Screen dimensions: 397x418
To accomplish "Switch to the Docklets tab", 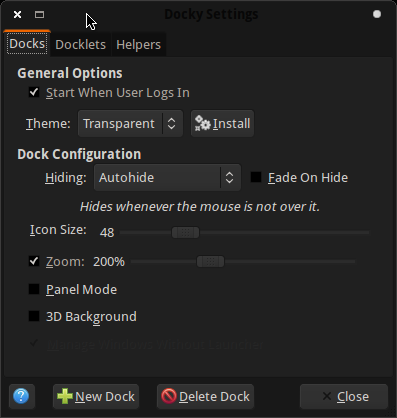I will coord(80,44).
